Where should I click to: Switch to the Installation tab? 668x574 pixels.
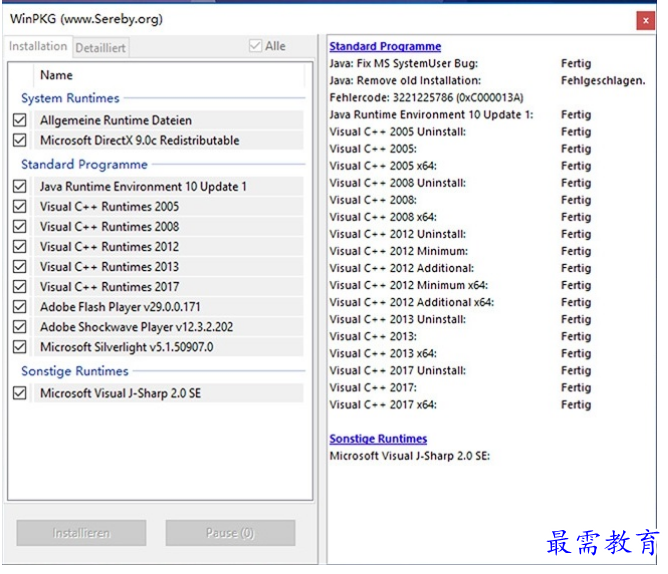click(38, 46)
